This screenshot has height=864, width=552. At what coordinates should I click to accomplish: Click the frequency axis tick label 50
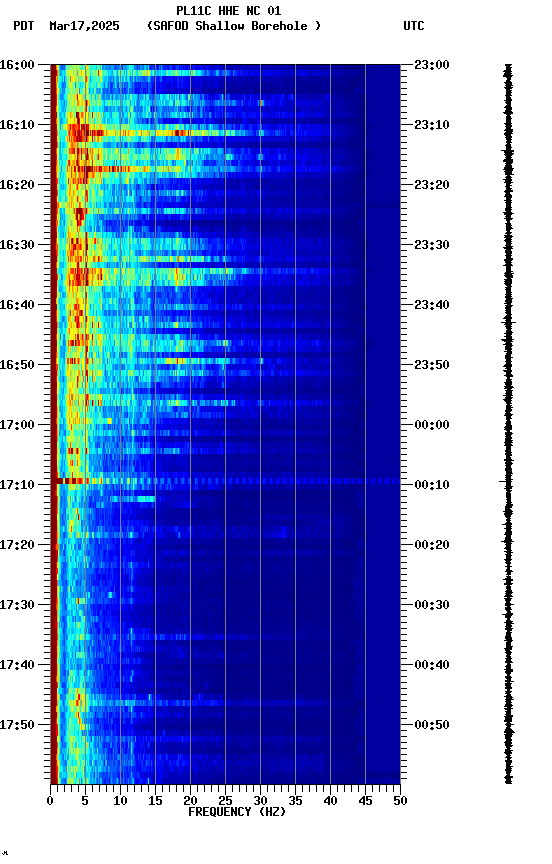pos(401,801)
